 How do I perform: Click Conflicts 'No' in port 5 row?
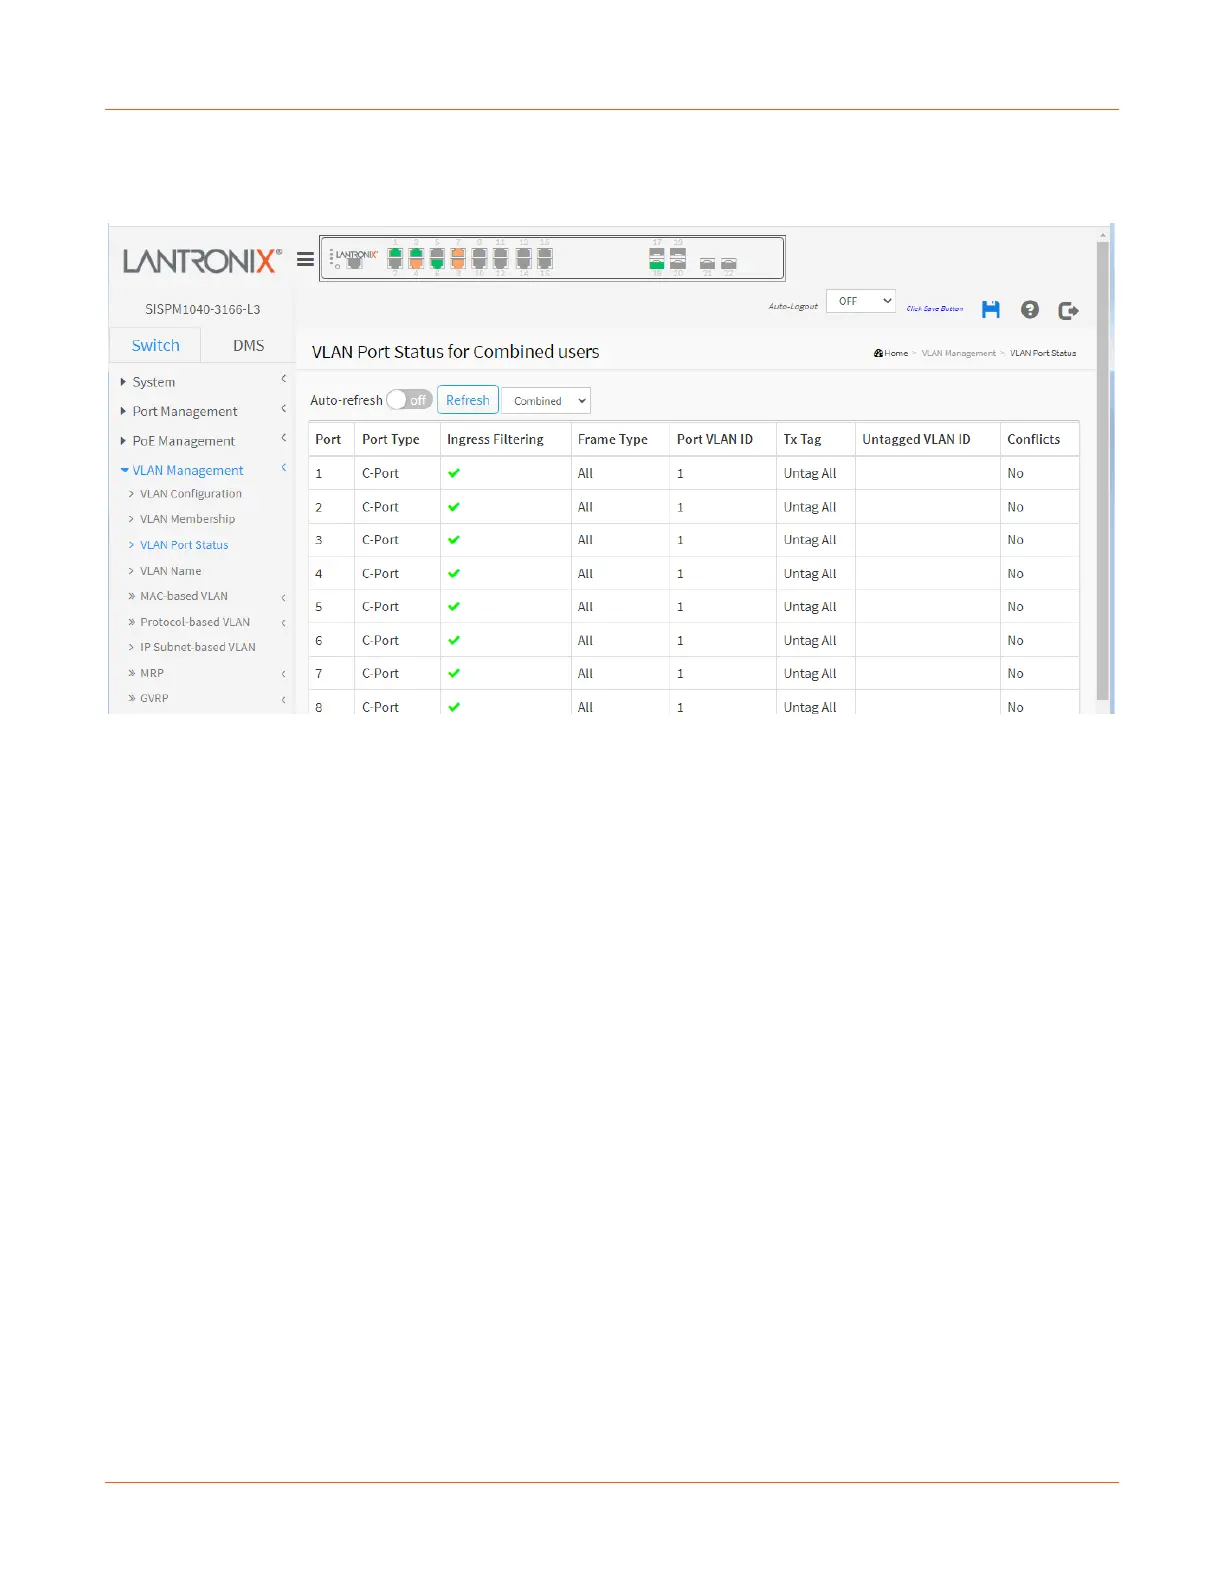pos(1015,607)
